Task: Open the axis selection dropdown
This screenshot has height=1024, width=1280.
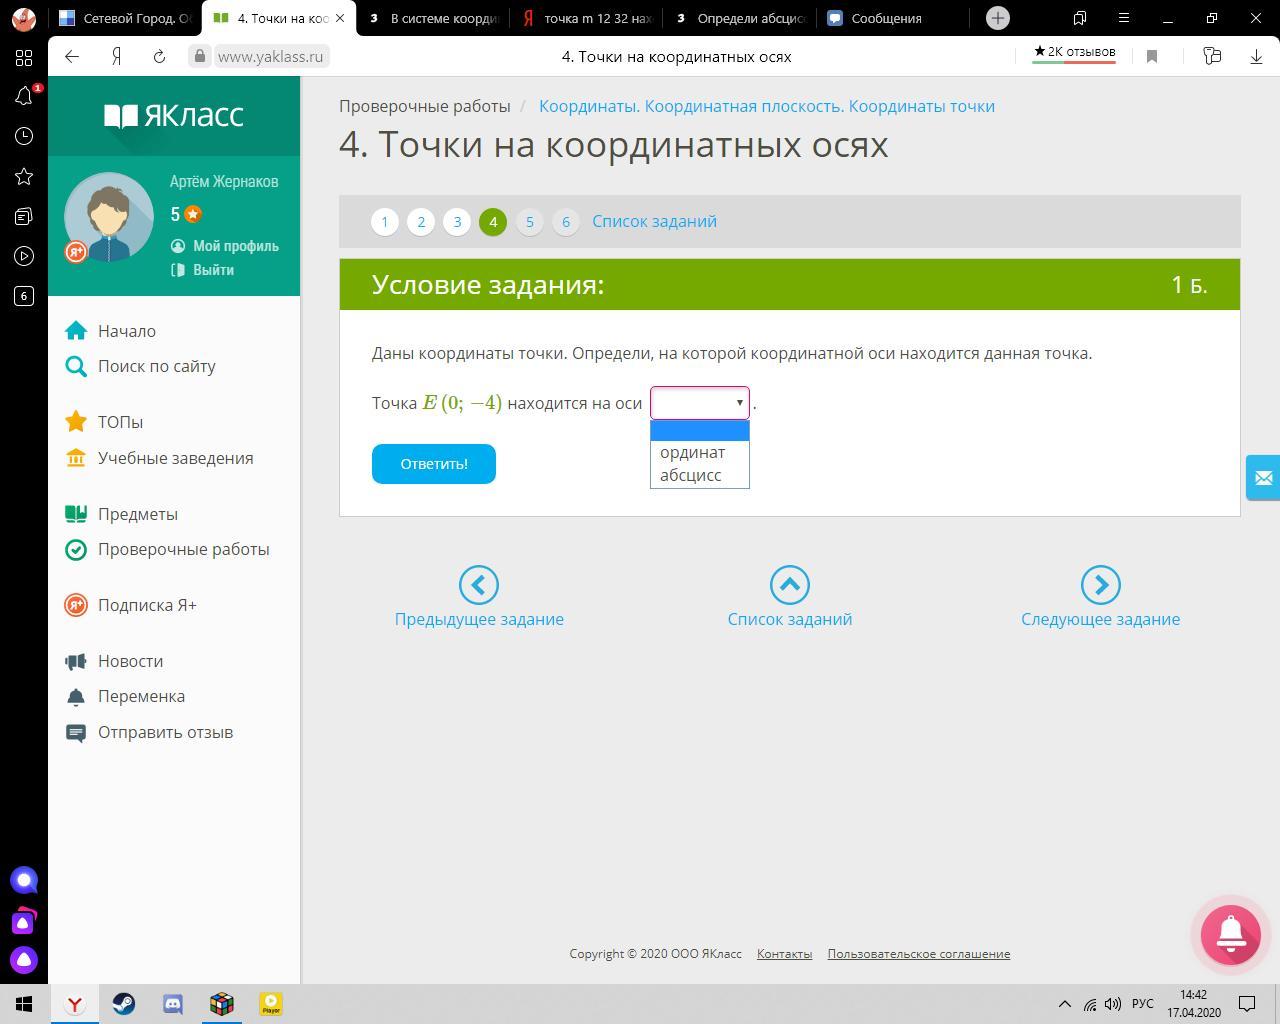Action: [x=700, y=403]
